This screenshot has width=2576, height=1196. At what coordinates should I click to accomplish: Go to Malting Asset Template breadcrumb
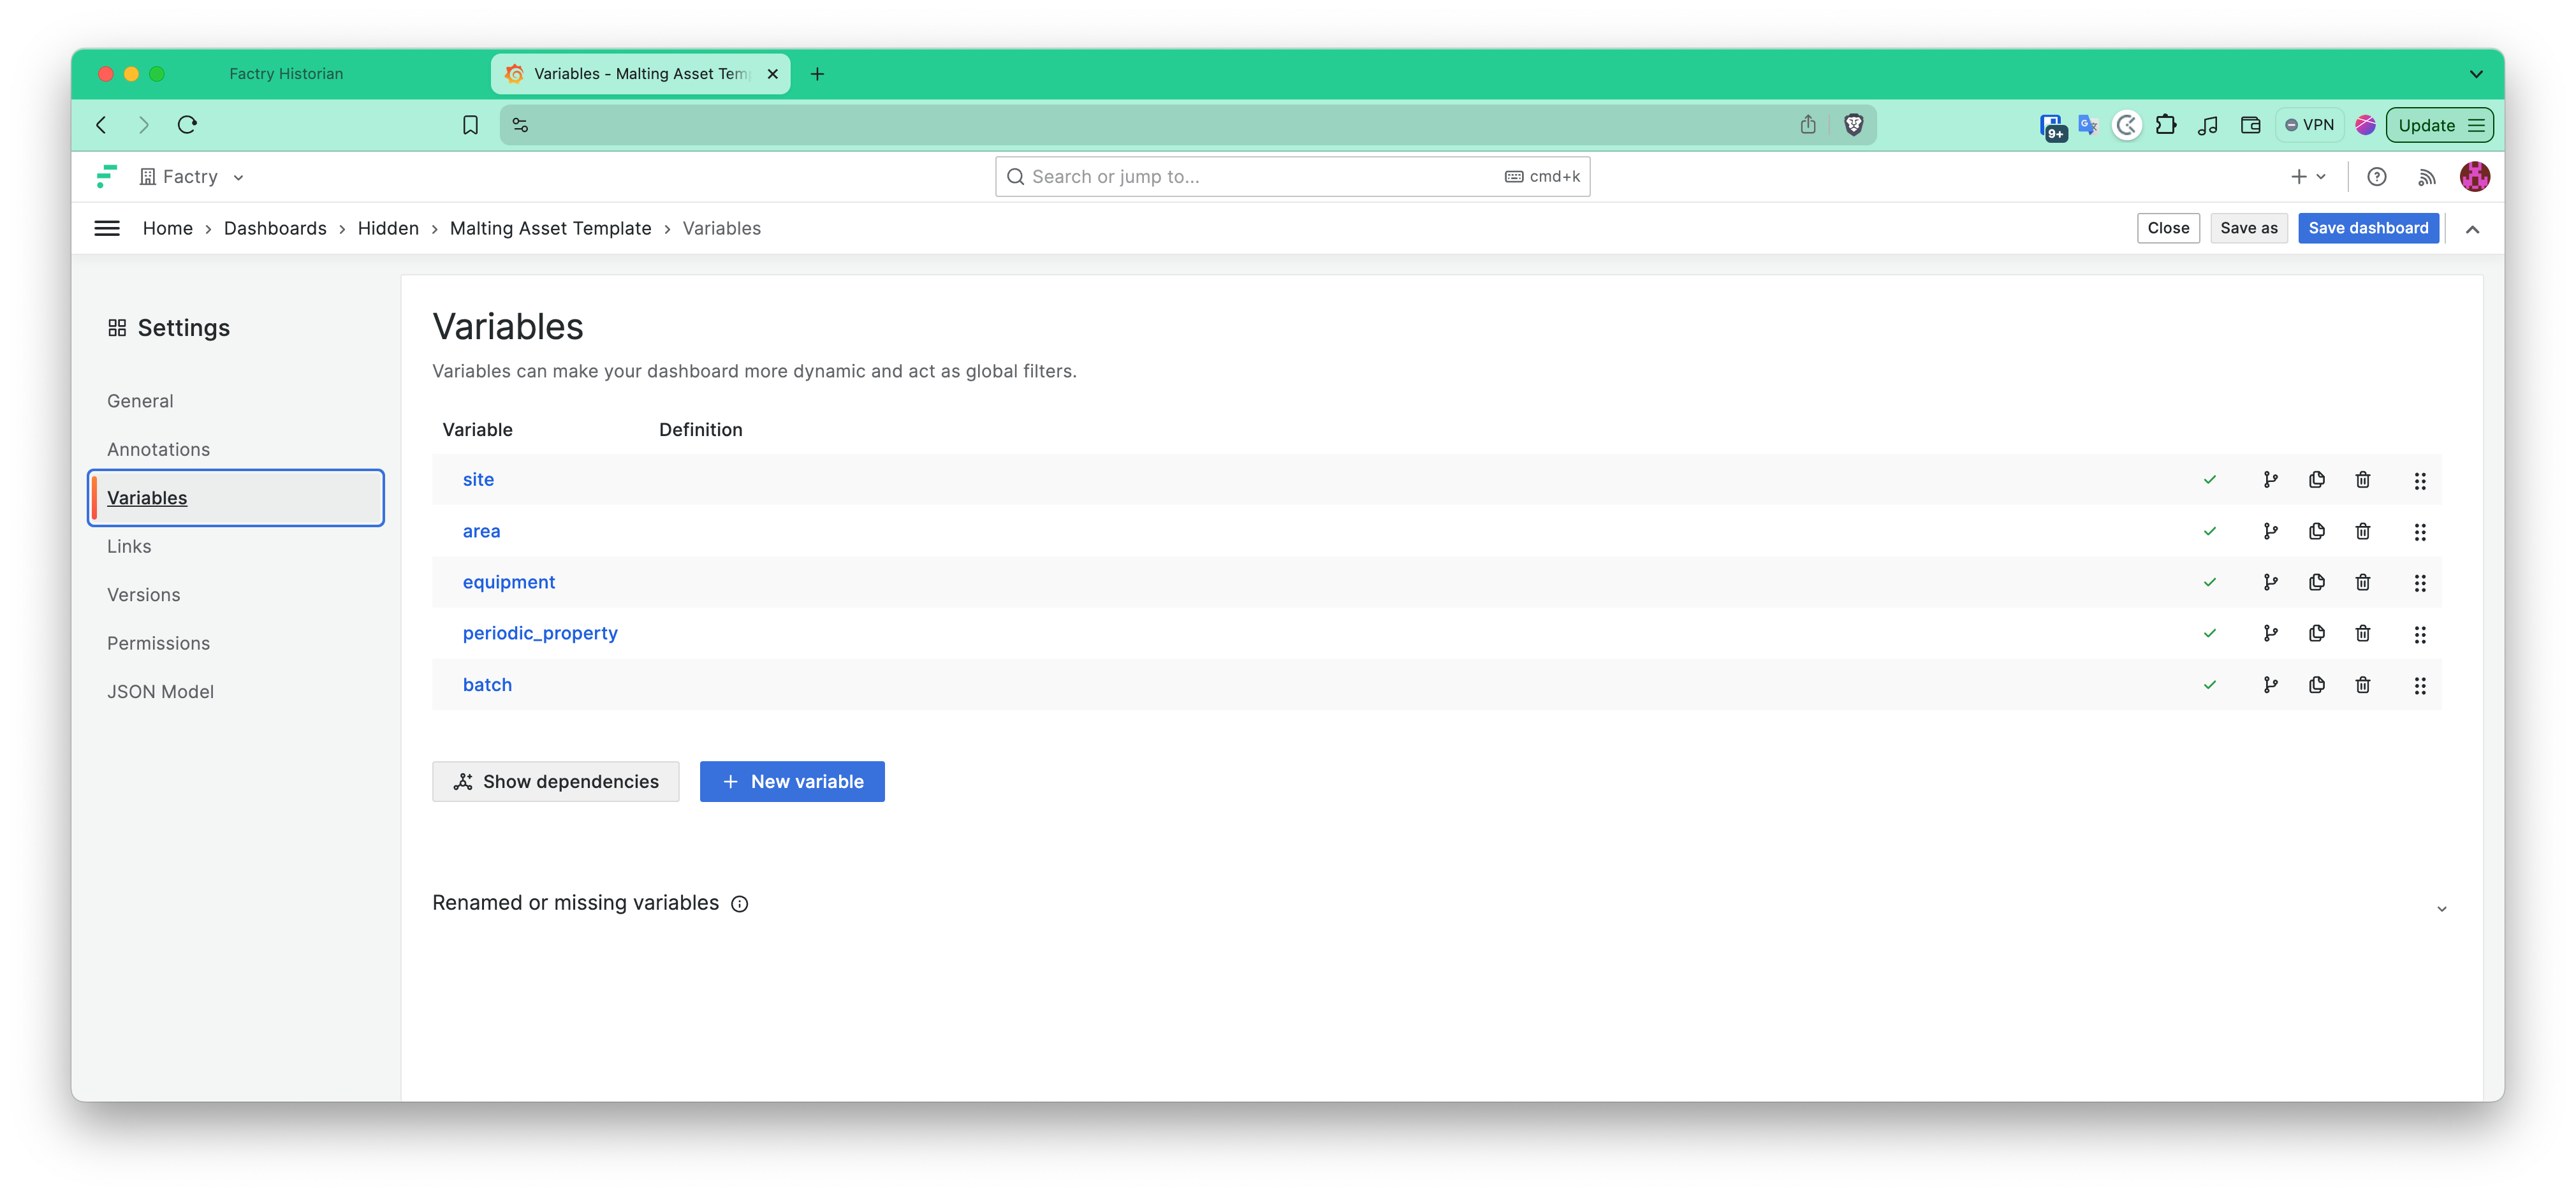click(550, 228)
